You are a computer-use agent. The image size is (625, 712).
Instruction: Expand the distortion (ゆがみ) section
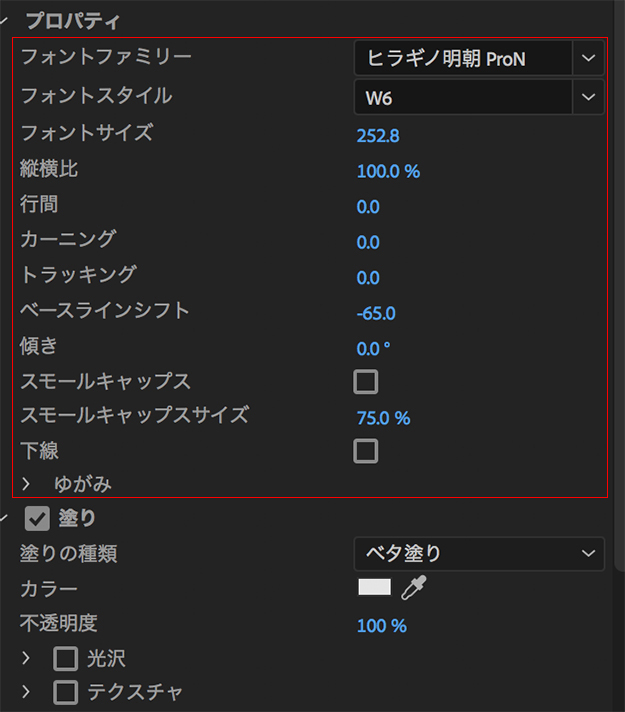[27, 485]
